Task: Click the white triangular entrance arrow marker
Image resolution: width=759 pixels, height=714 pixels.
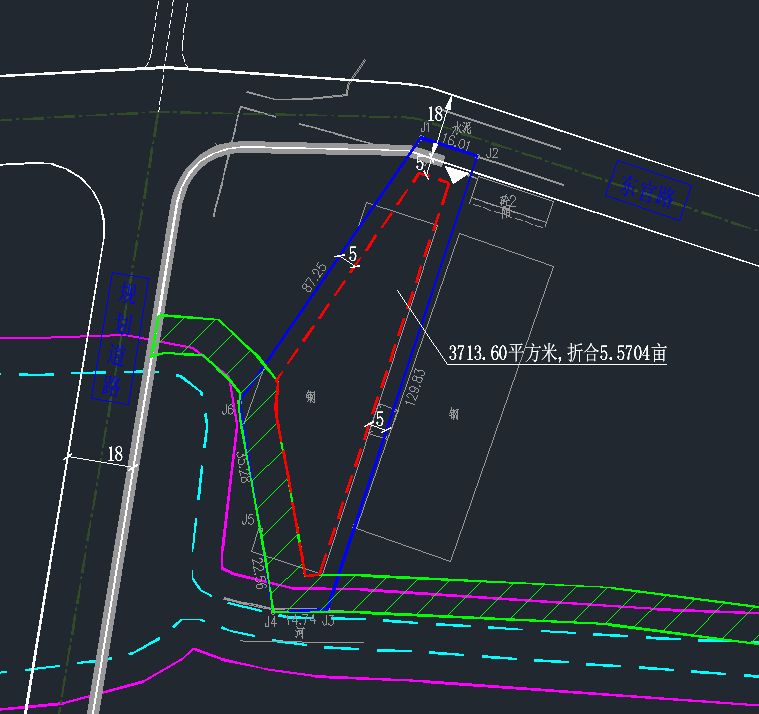Action: pyautogui.click(x=457, y=174)
